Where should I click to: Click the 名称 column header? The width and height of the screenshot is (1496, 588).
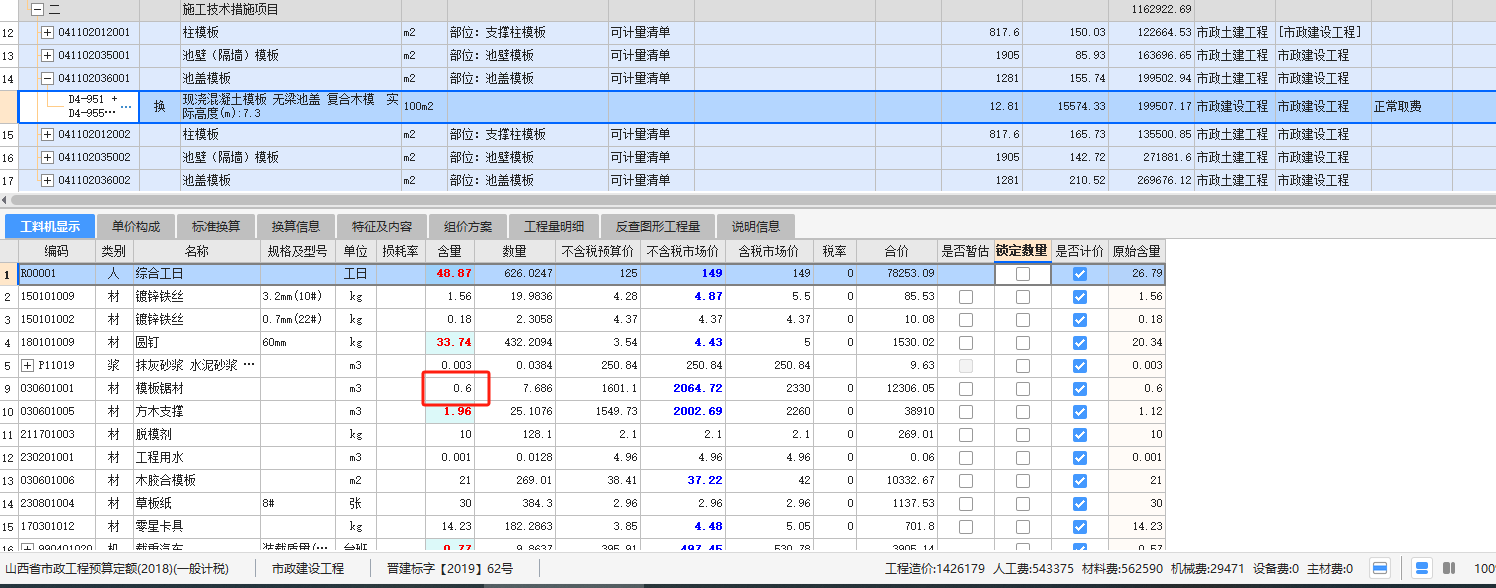tap(197, 251)
